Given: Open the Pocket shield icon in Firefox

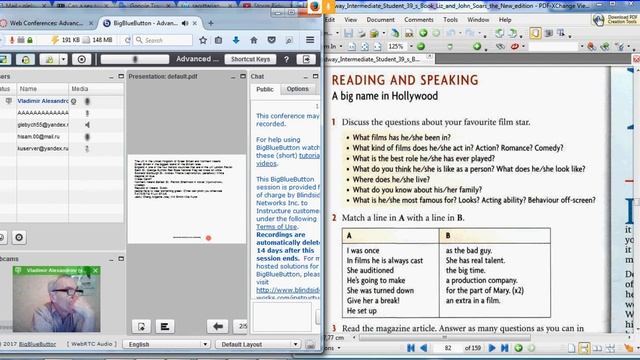Looking at the screenshot, I should click(x=271, y=40).
